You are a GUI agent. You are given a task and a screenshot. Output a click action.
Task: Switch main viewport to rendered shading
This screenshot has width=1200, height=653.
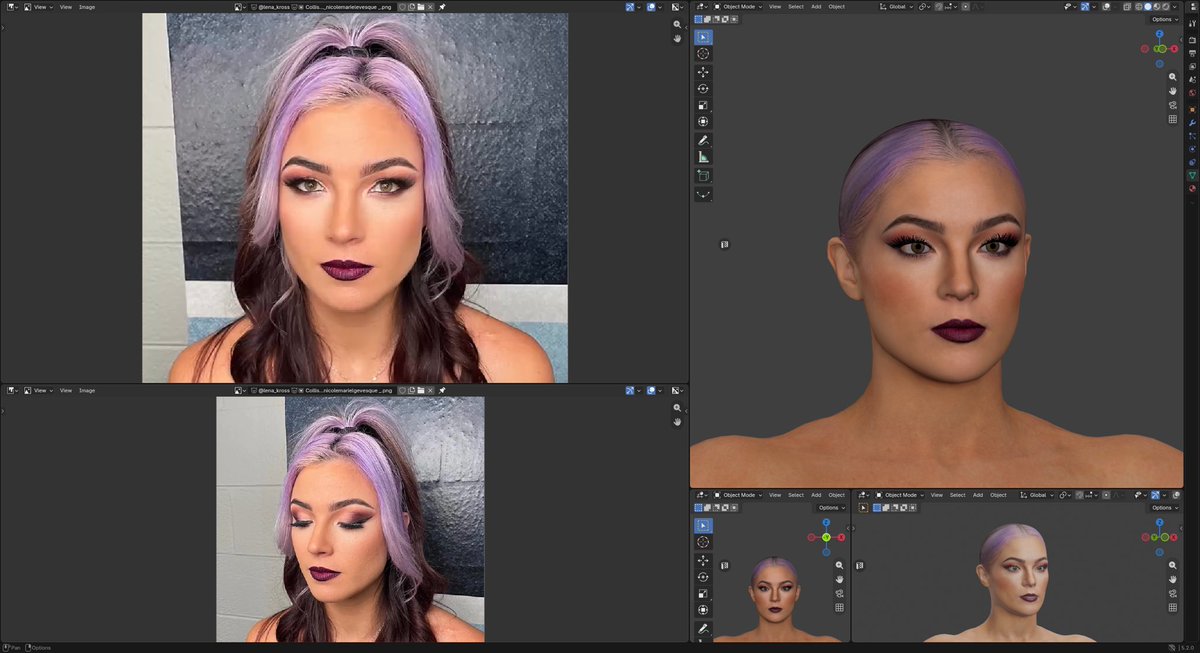point(1166,7)
